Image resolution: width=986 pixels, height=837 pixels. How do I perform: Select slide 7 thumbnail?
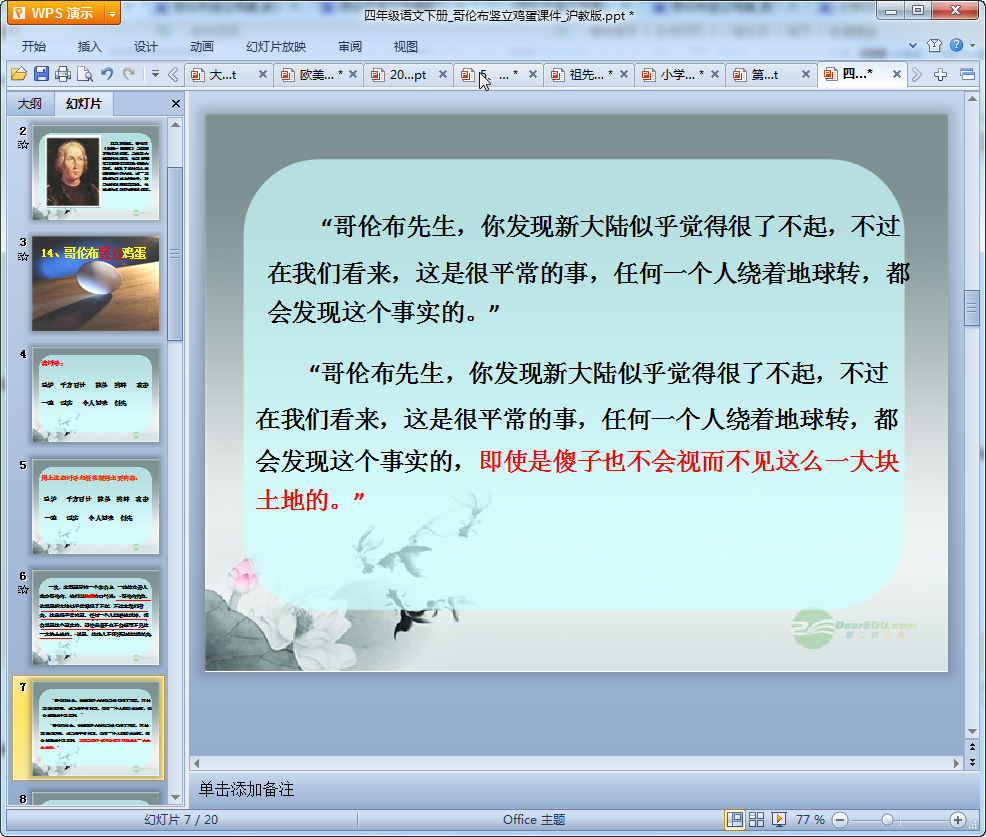96,729
